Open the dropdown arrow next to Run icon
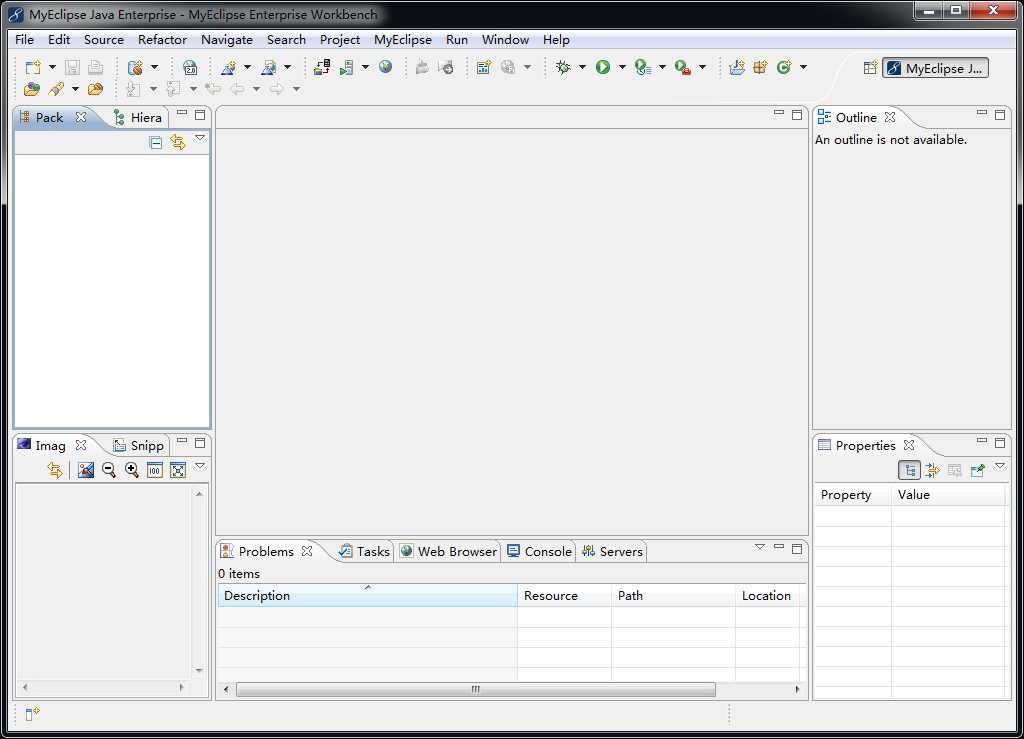 (622, 67)
